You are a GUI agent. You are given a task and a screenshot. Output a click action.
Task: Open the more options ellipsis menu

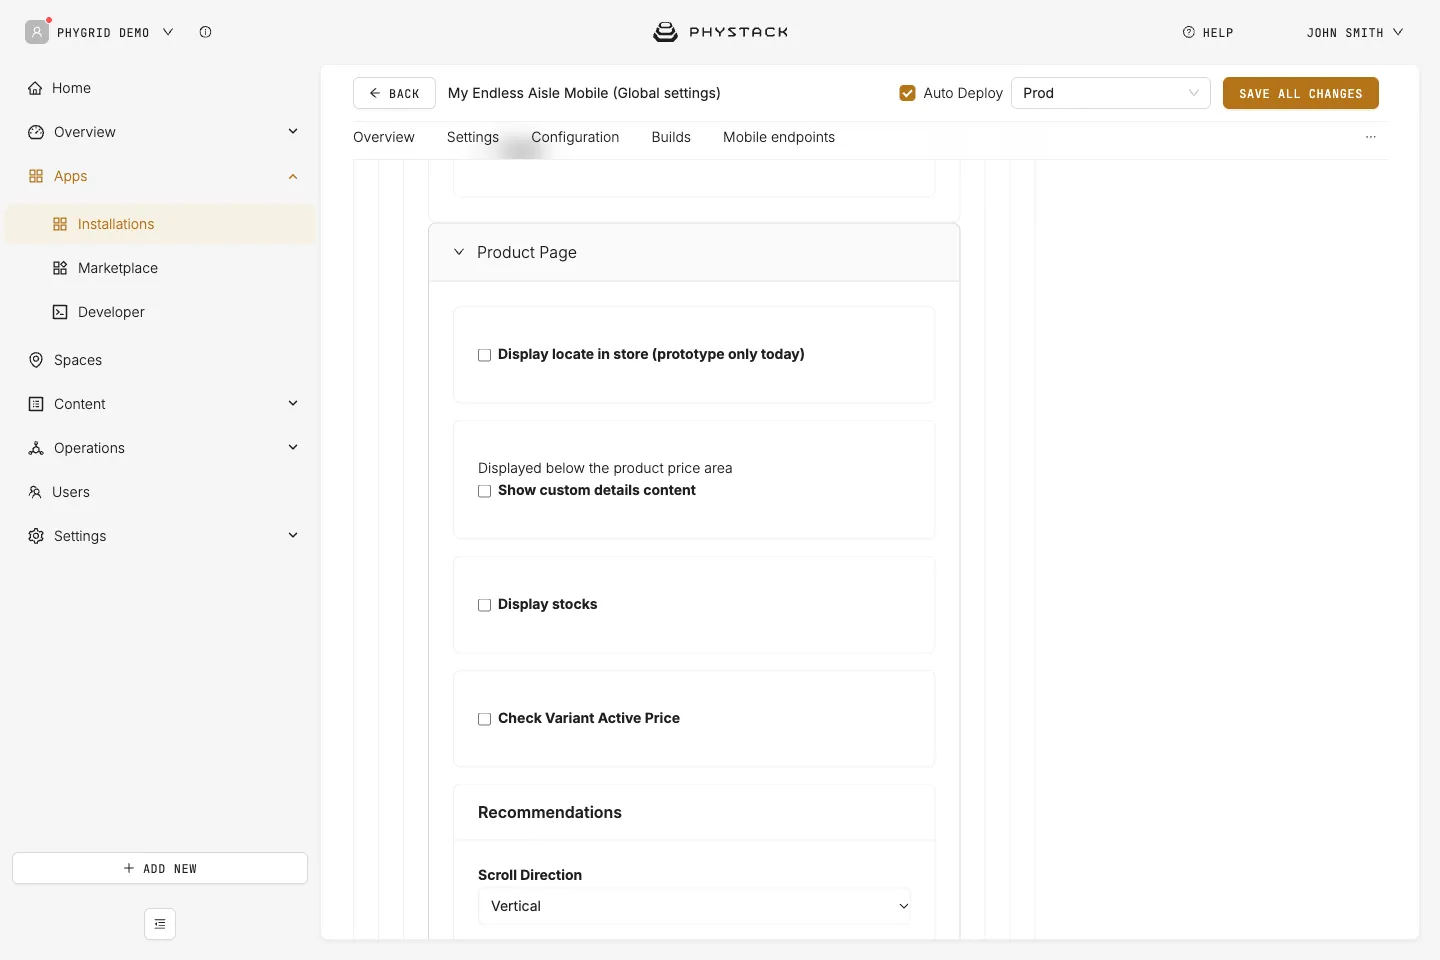[1371, 137]
